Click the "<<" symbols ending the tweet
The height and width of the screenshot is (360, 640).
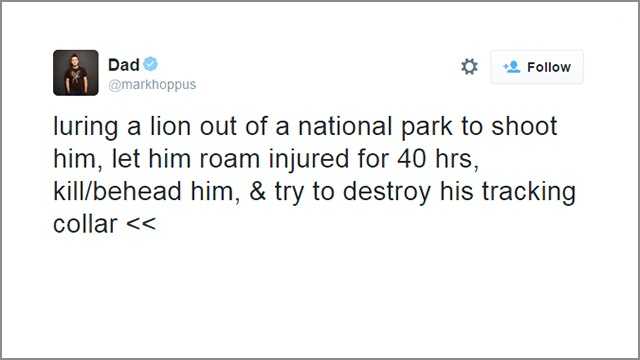click(x=141, y=224)
